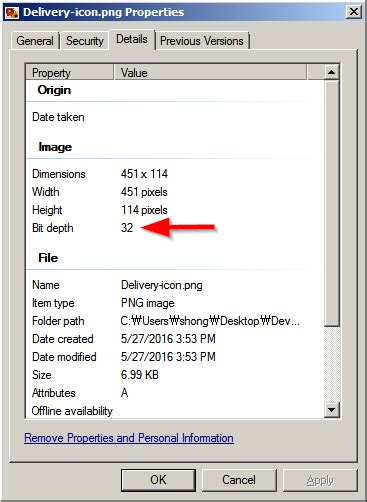Viewport: 367px width, 502px height.
Task: Click the bit depth value 32
Action: [x=127, y=228]
